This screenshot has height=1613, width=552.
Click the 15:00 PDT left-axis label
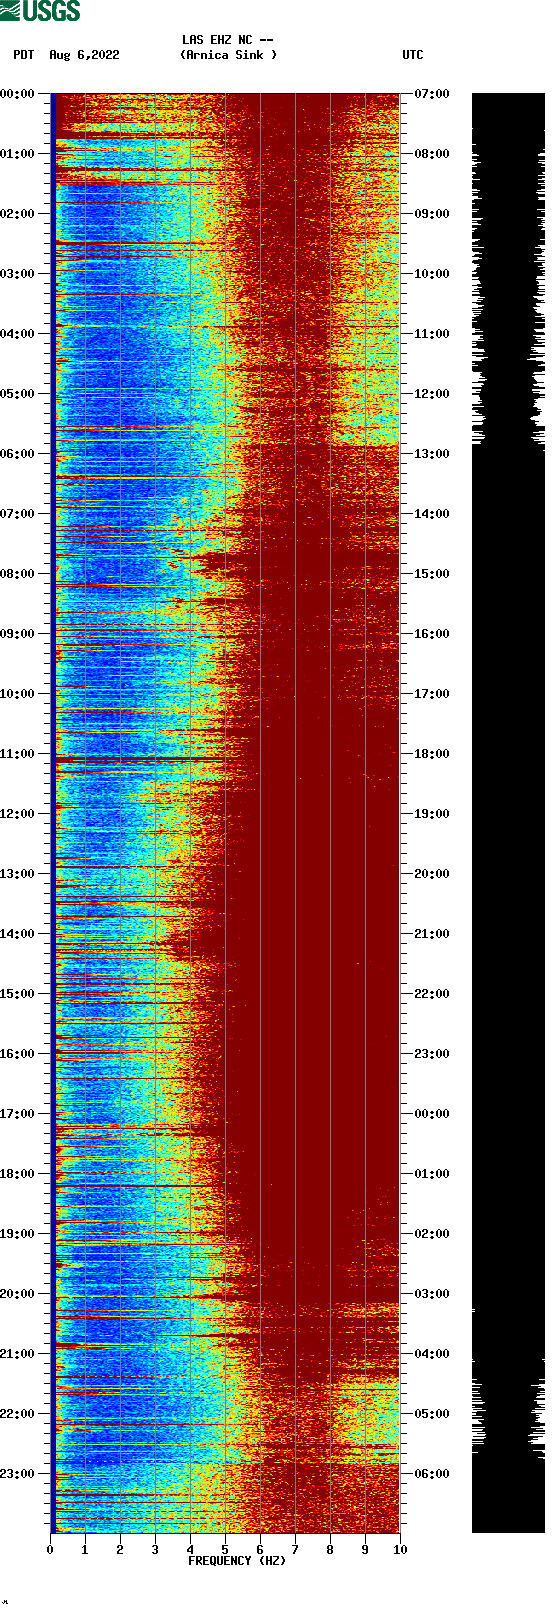[18, 994]
